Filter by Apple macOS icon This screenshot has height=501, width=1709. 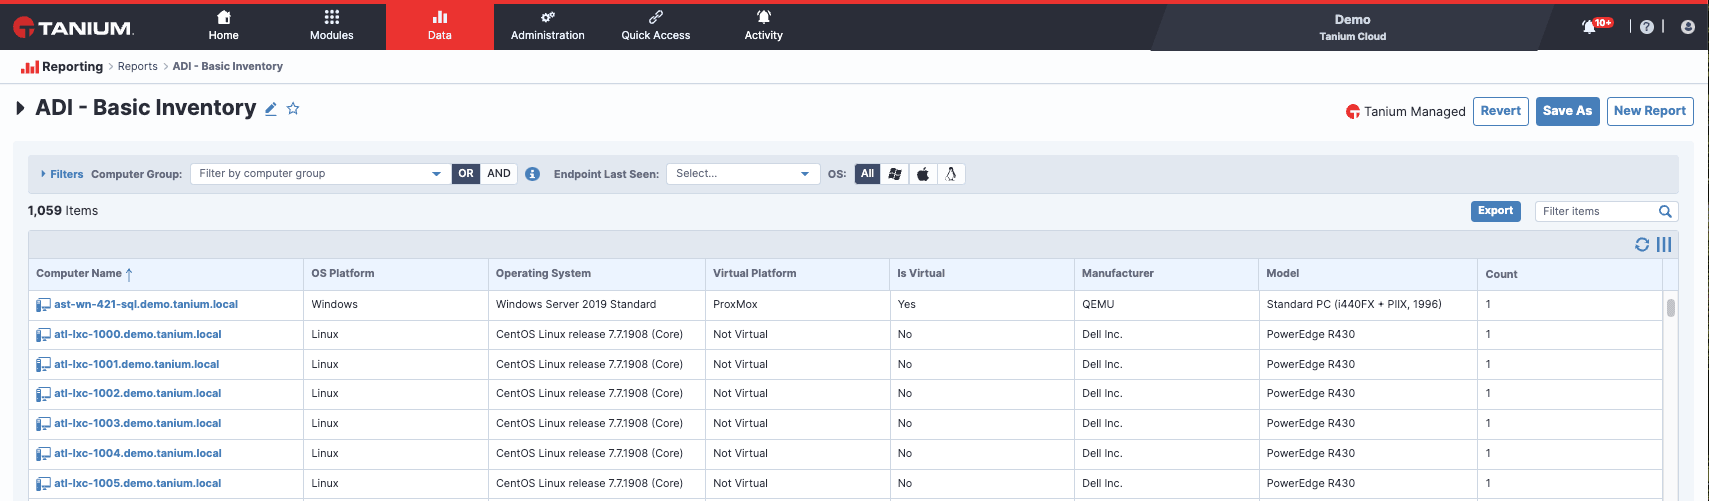point(923,174)
